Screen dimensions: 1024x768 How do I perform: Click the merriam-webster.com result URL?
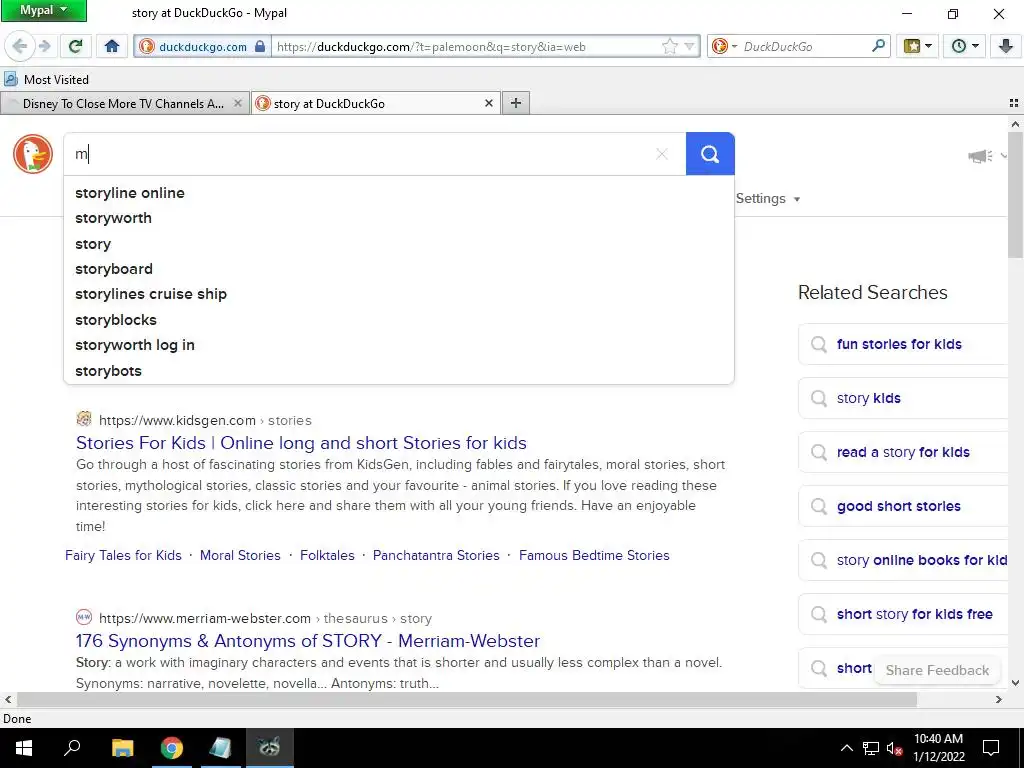(265, 618)
